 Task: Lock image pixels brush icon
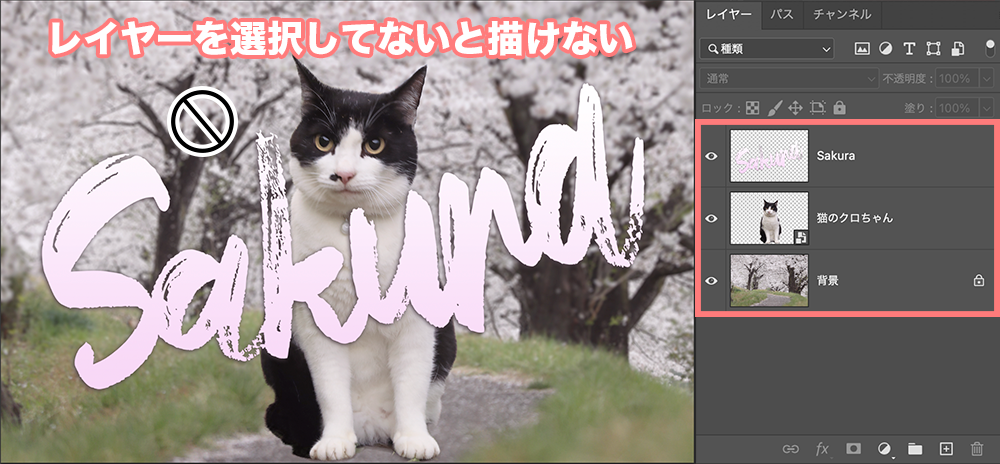774,108
